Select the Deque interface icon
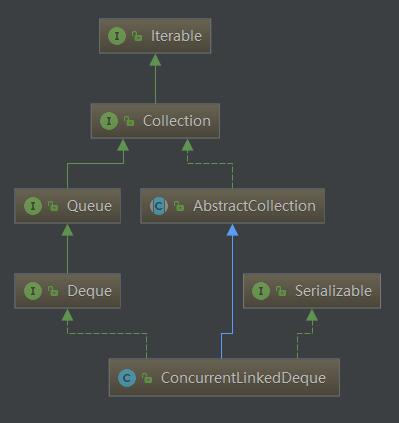Screen dimensions: 399x423 [x=33, y=291]
